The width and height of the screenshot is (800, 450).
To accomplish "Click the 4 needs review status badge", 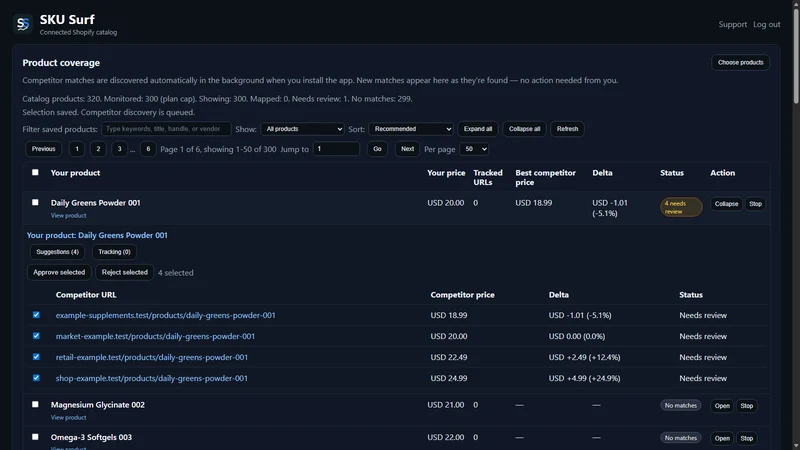I will tap(681, 207).
